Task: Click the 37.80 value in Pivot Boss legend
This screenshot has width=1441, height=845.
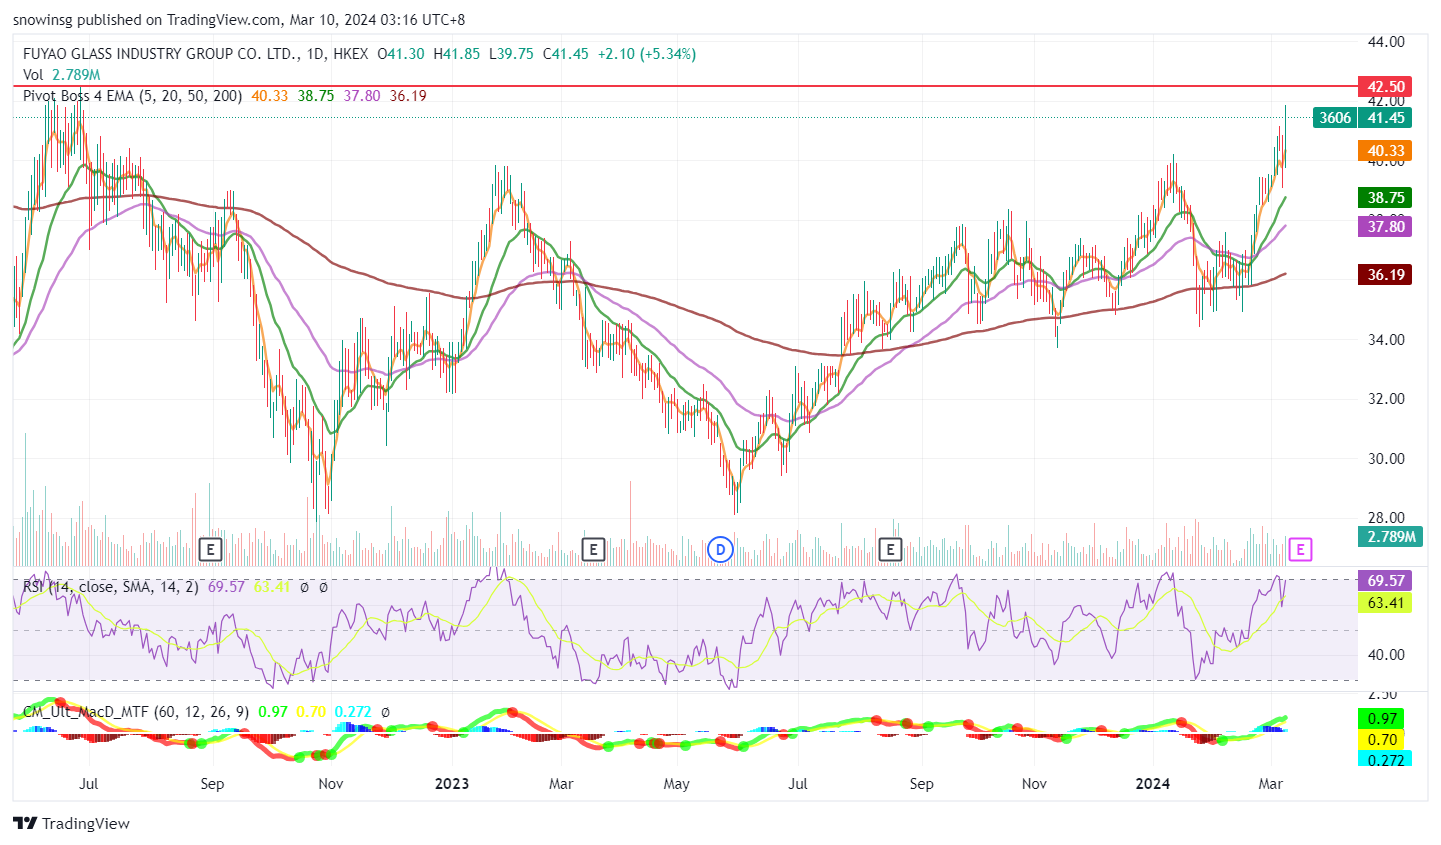Action: 362,96
